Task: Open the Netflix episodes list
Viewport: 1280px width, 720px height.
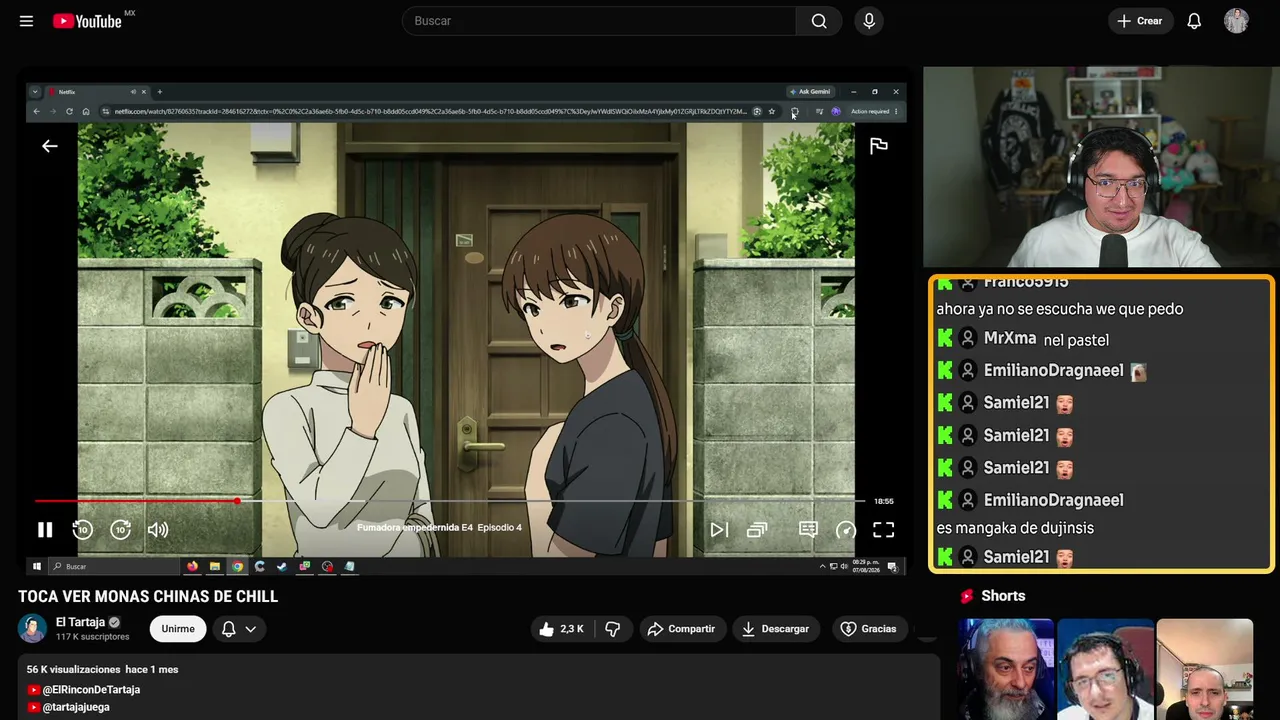Action: [757, 530]
